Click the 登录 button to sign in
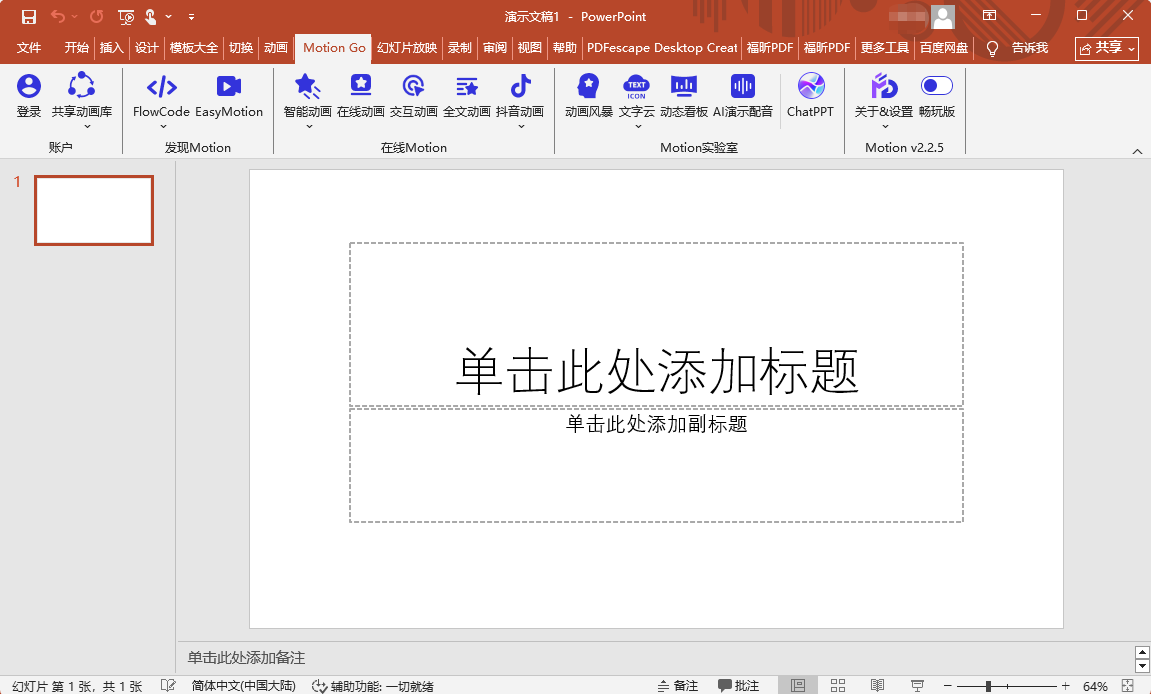The width and height of the screenshot is (1151, 694). (29, 95)
